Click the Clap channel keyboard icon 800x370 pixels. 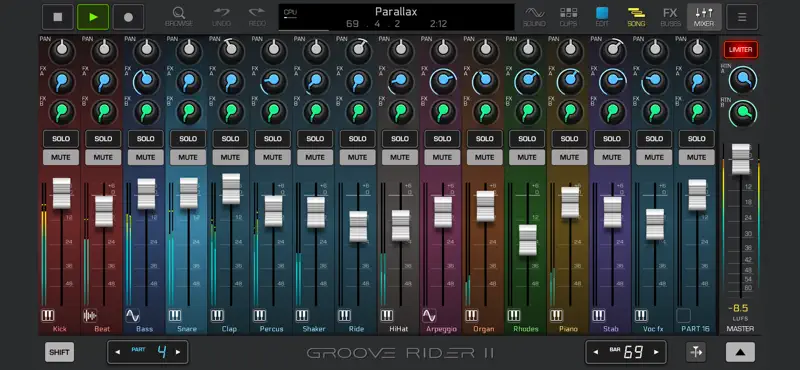click(x=217, y=315)
